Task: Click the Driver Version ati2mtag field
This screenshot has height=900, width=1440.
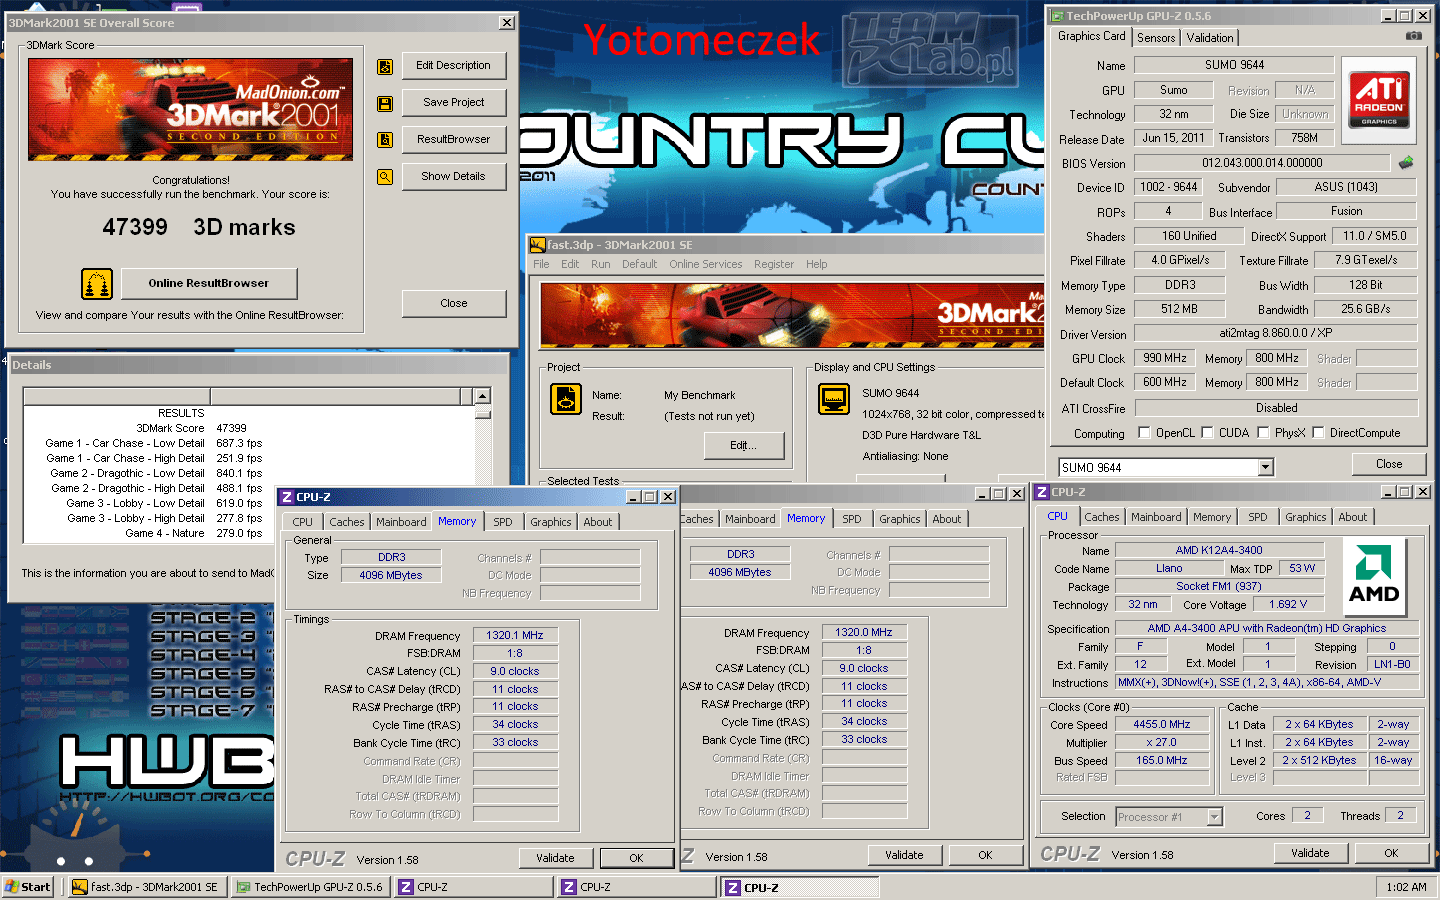Action: pyautogui.click(x=1276, y=334)
